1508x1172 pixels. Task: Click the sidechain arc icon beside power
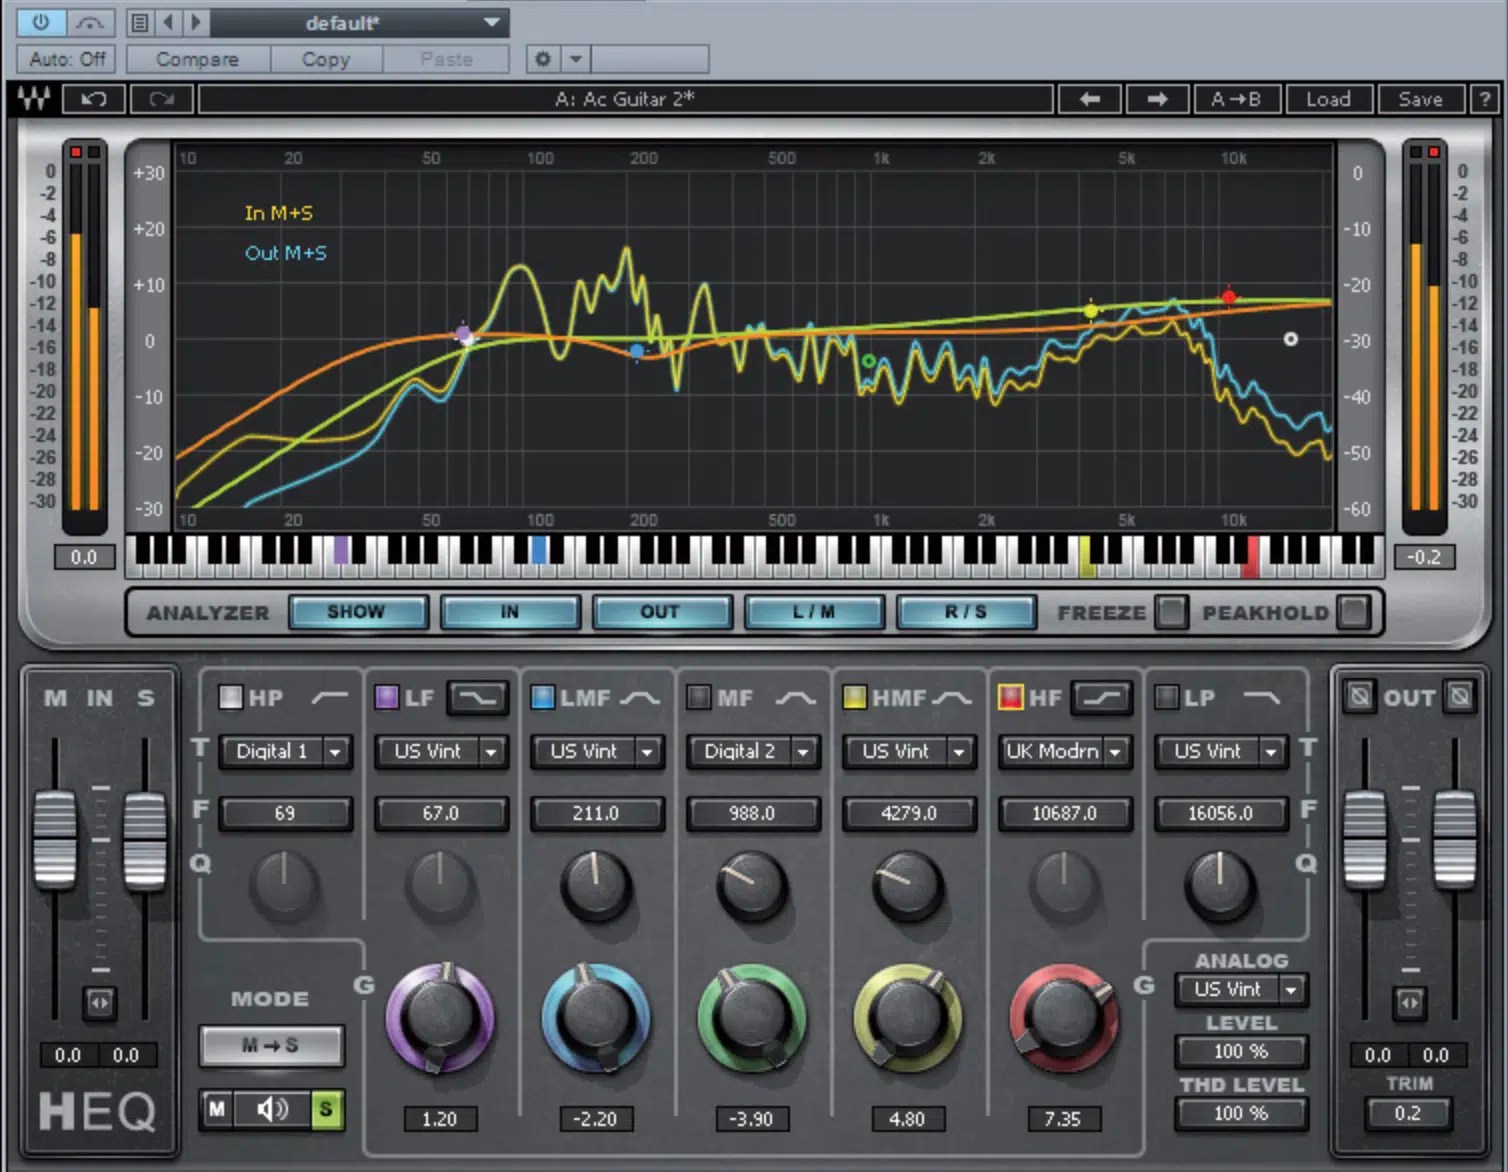(91, 22)
